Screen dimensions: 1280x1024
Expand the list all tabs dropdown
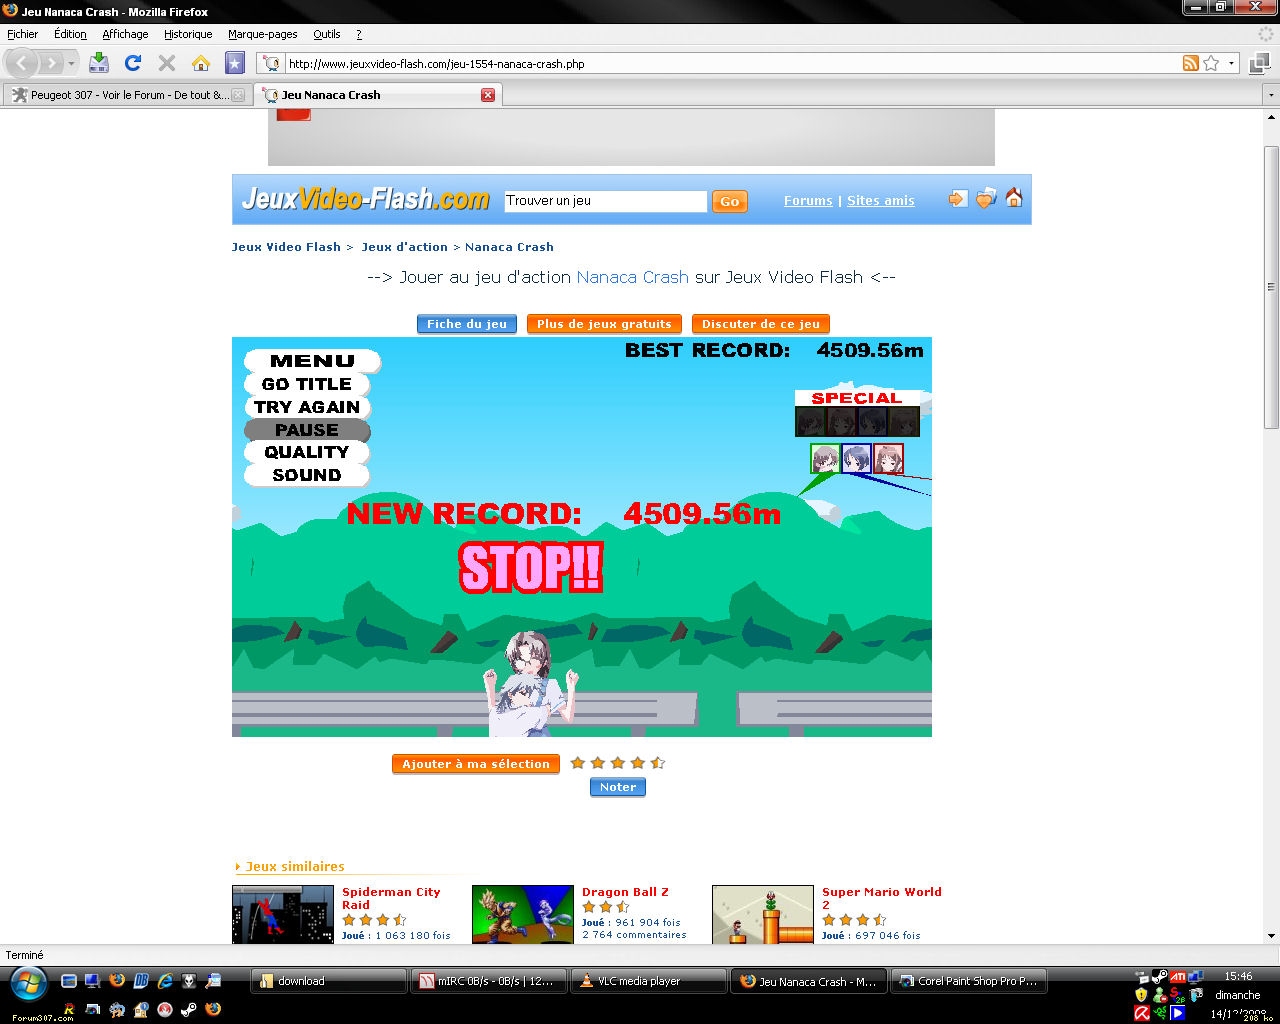[x=1271, y=95]
